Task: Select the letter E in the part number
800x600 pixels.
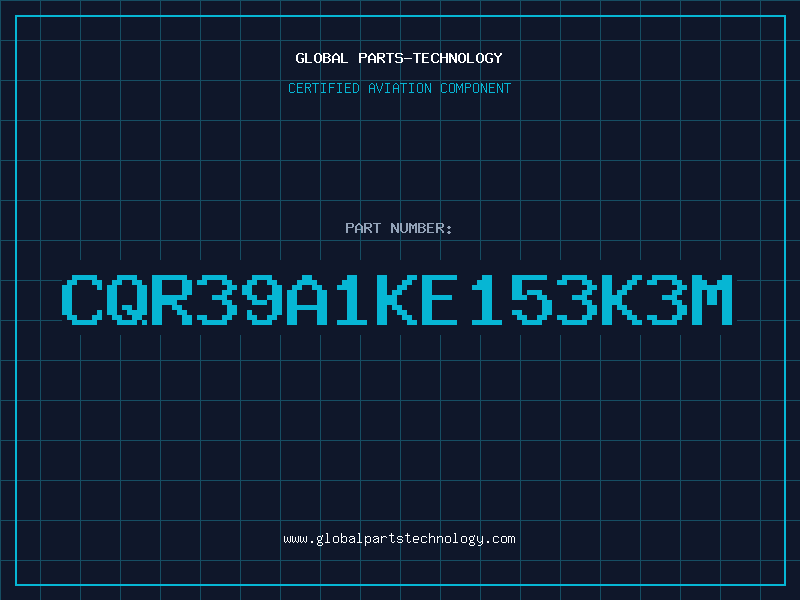Action: (437, 299)
